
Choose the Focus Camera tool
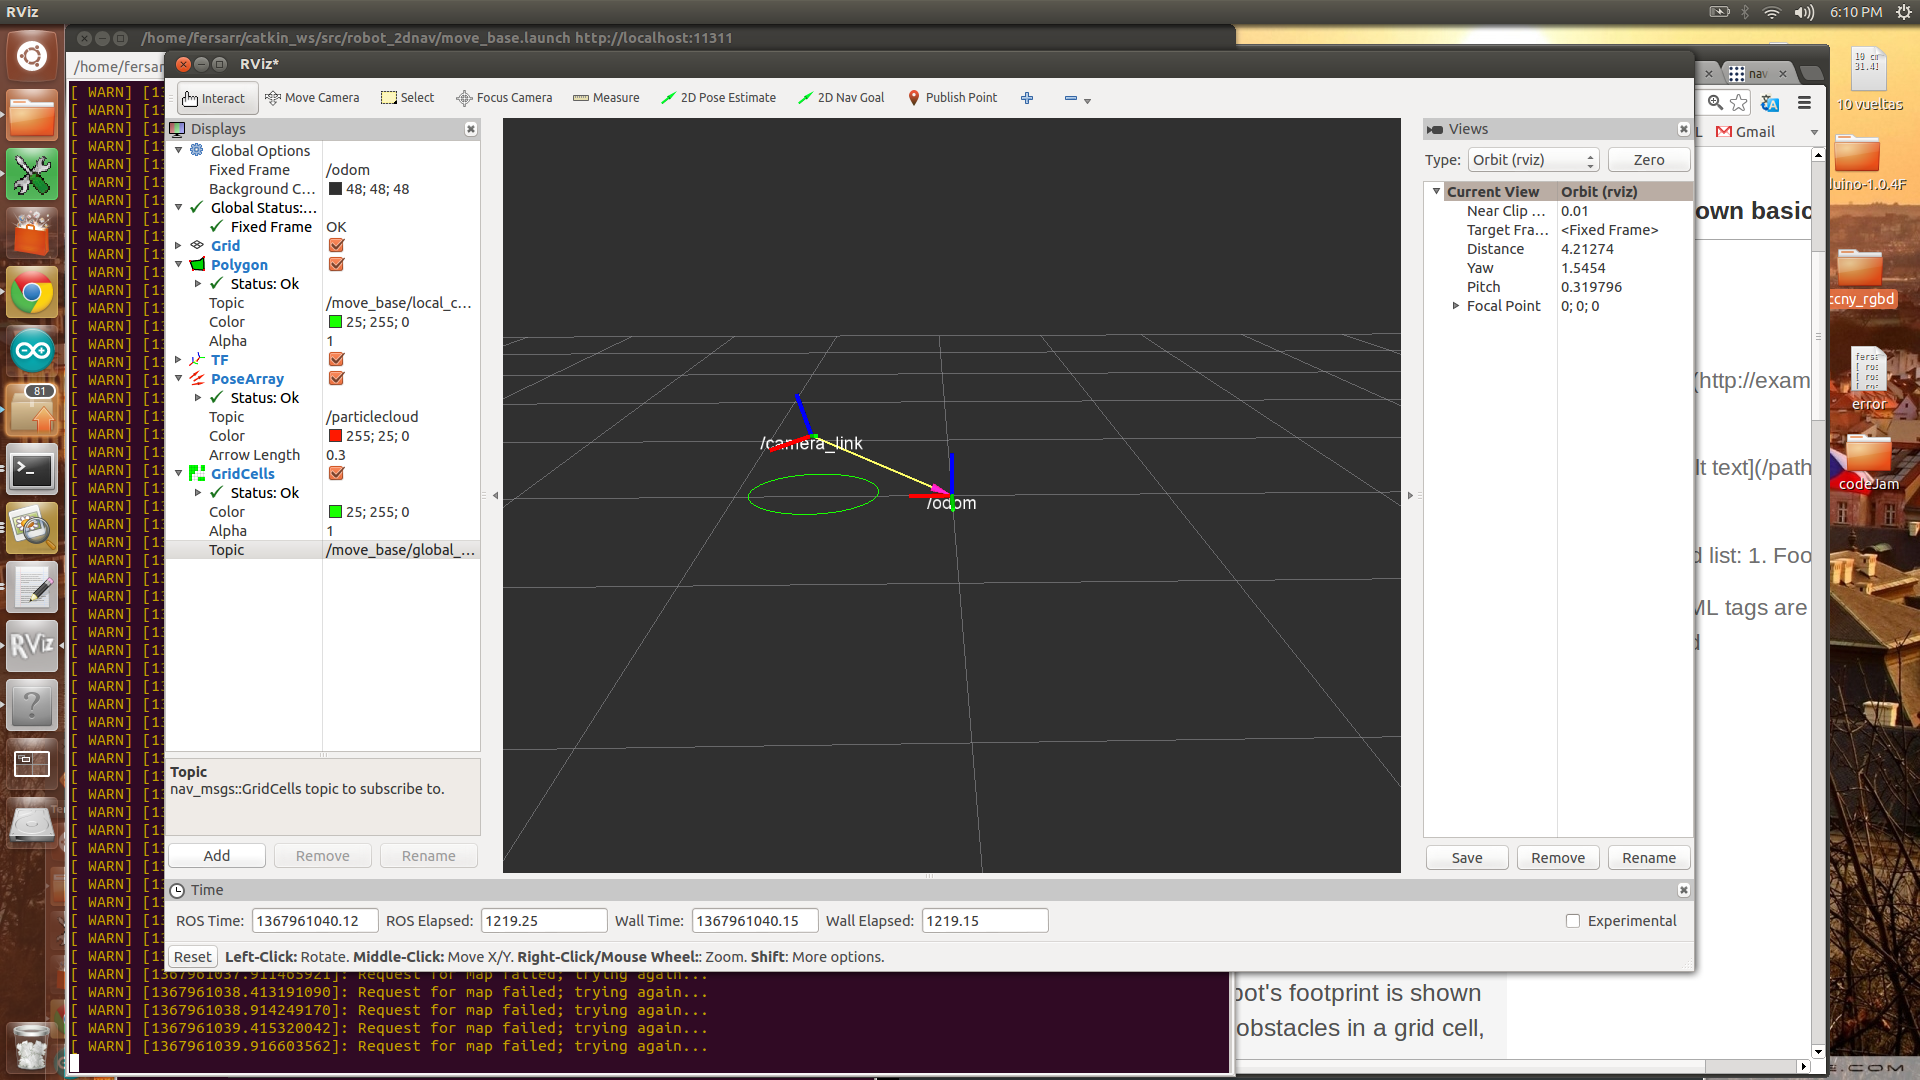504,98
